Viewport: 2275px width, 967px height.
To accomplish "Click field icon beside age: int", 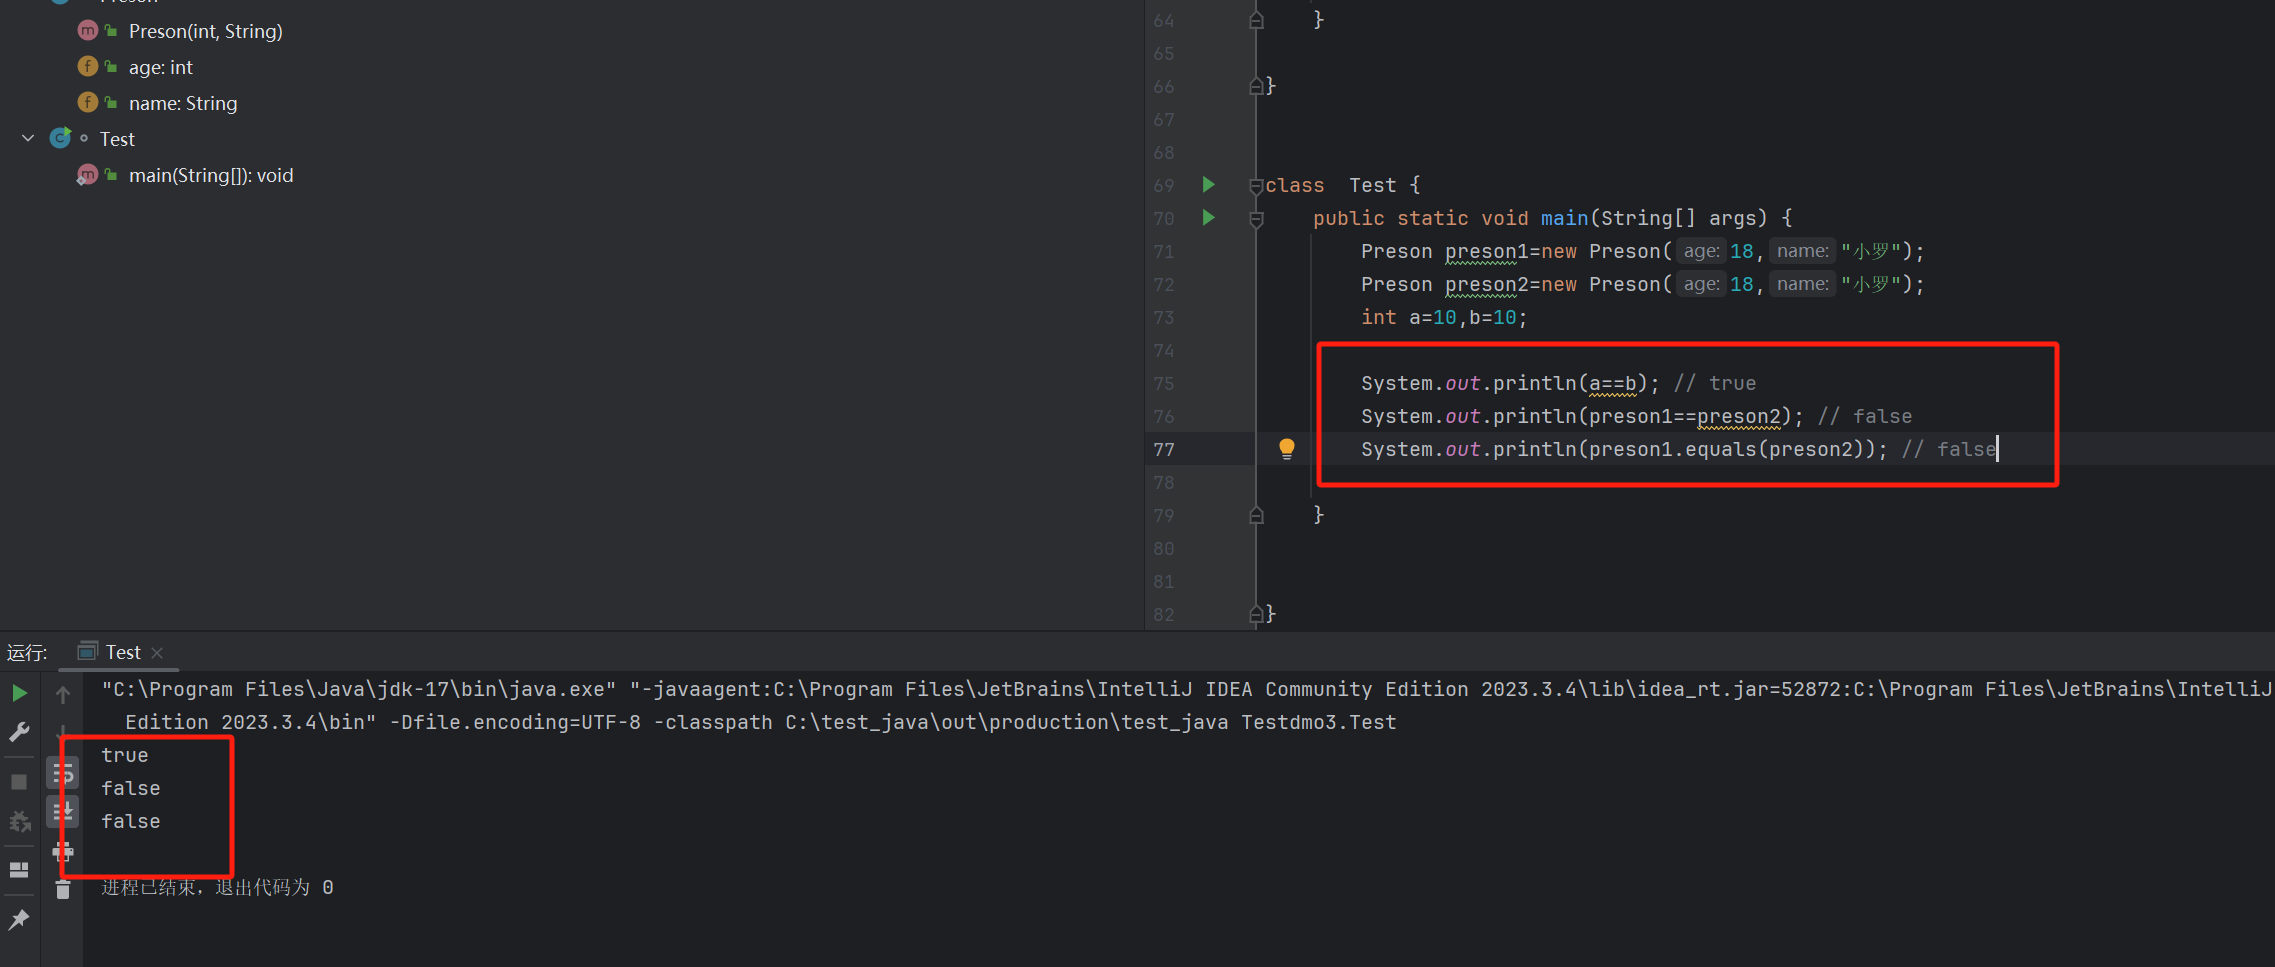I will (88, 67).
